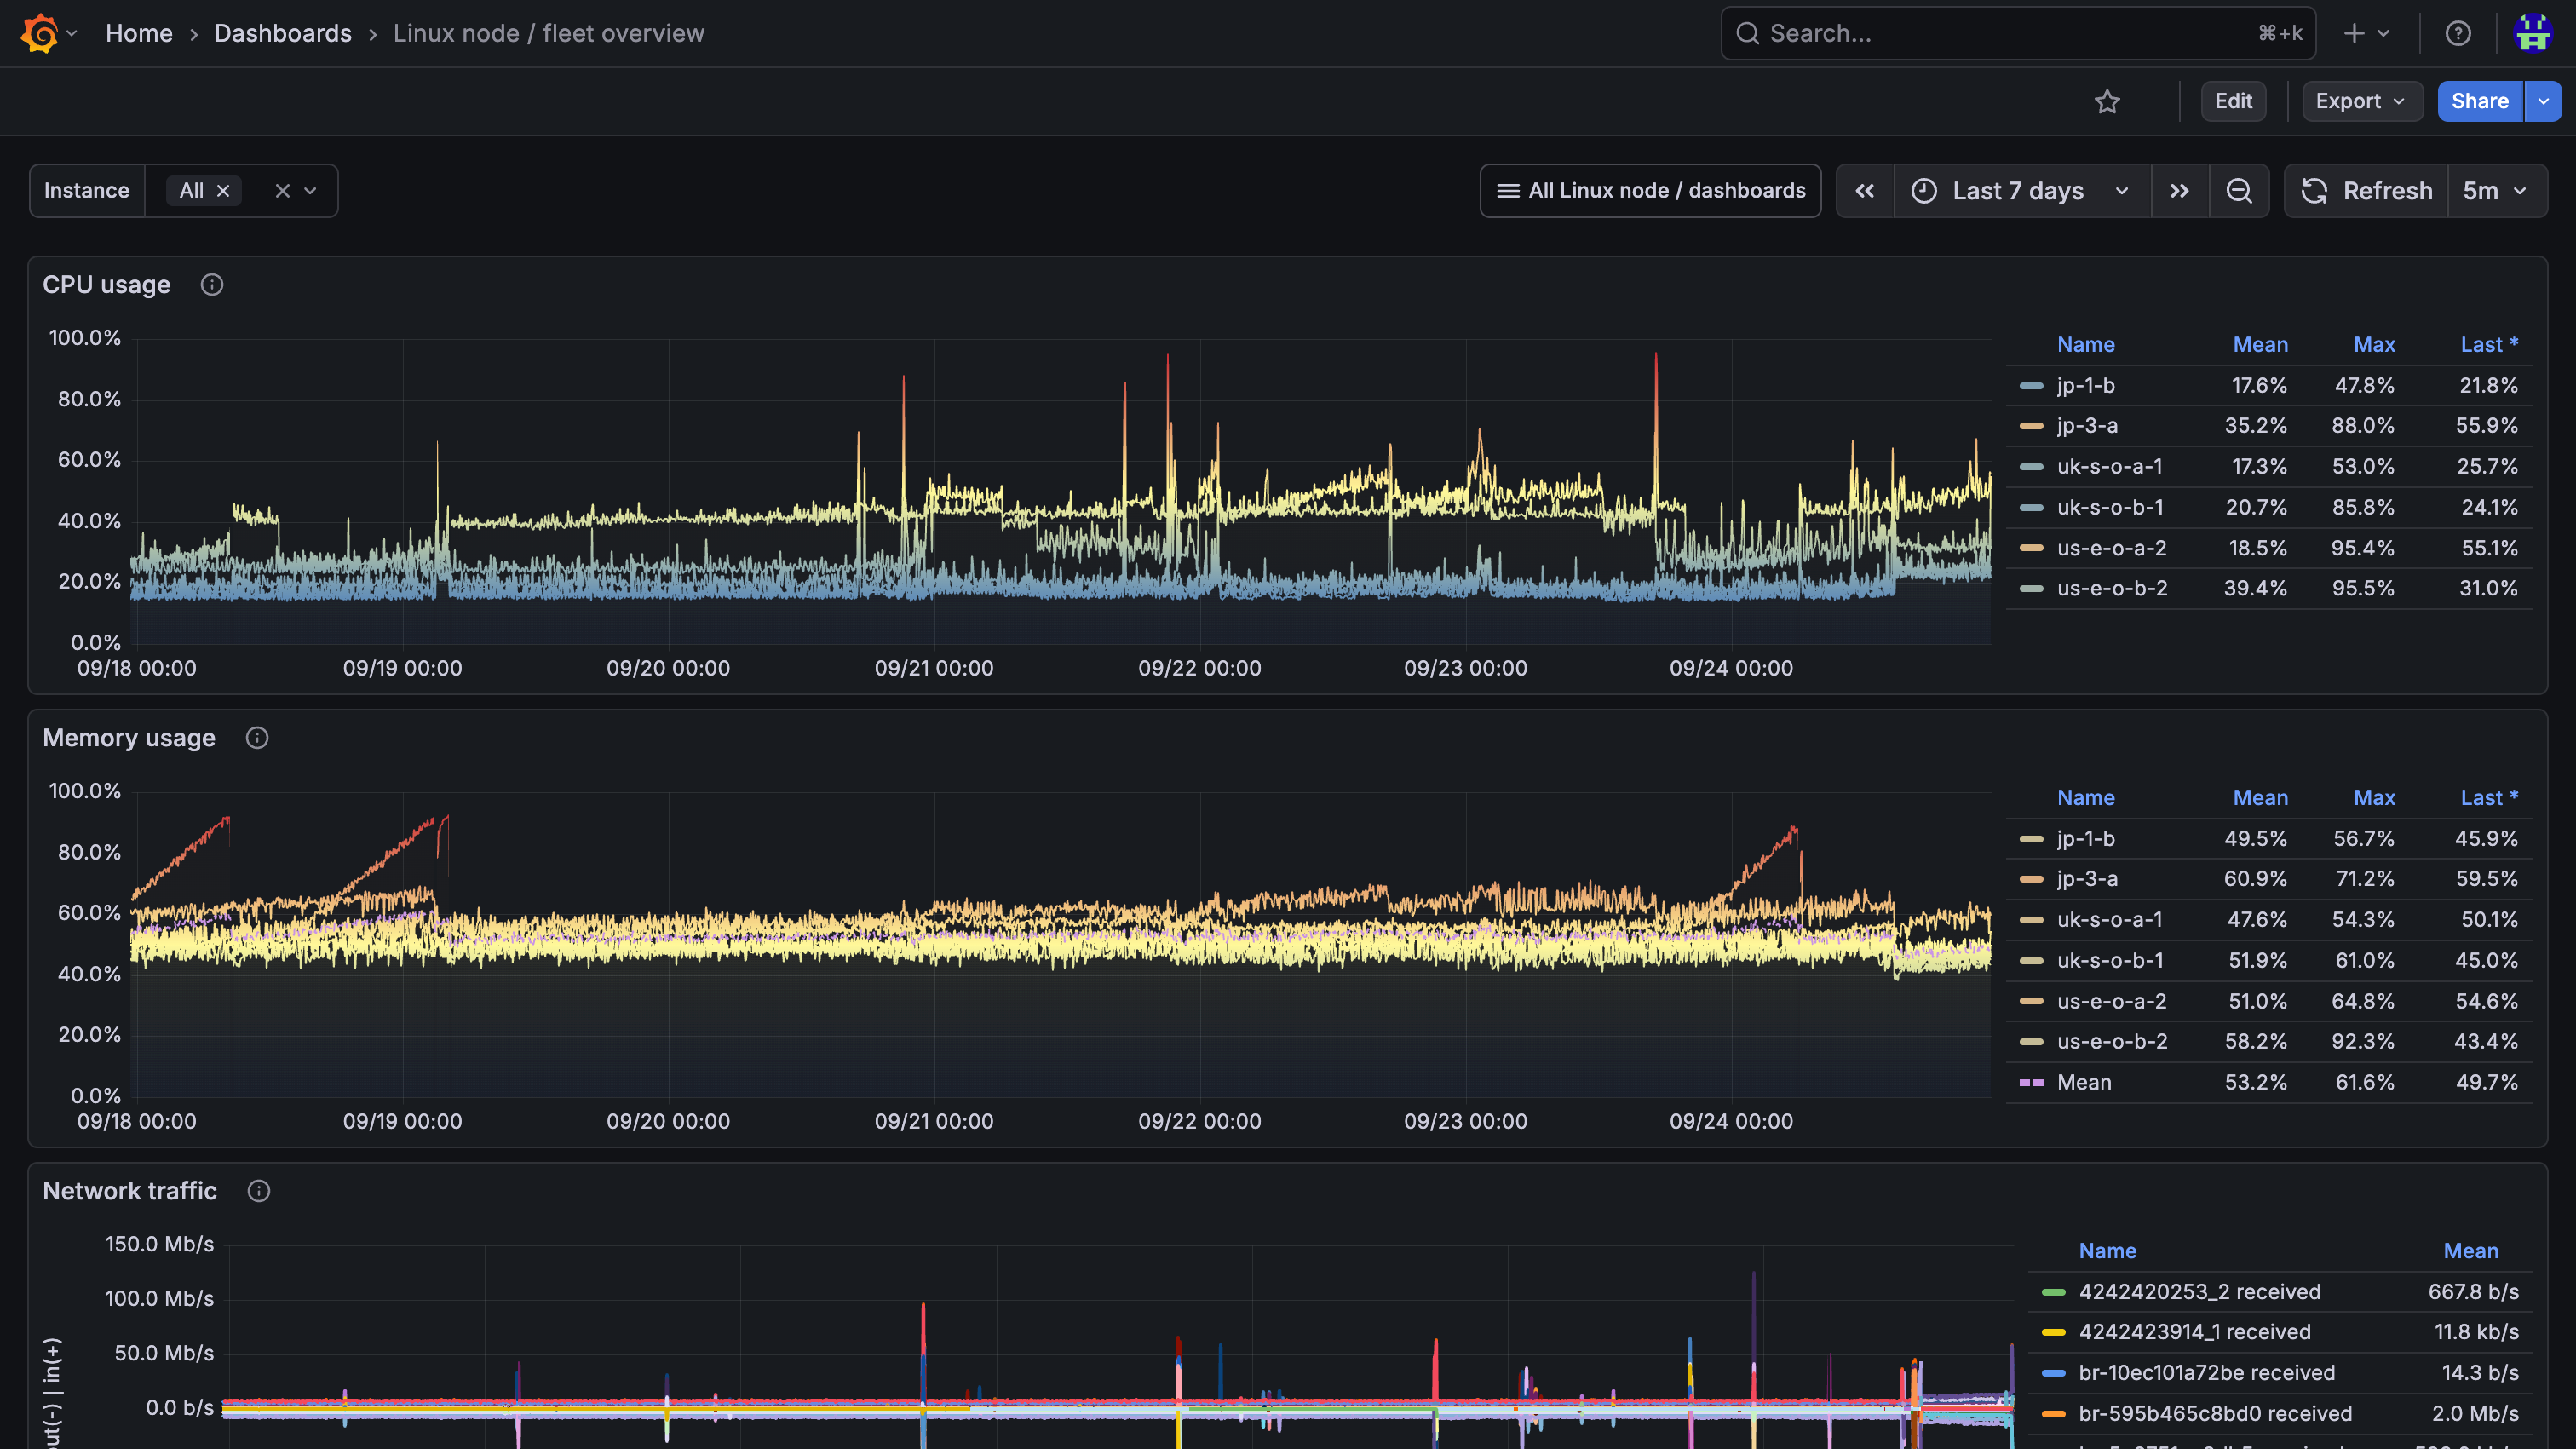Screen dimensions: 2576x1449
Task: Click the Network traffic panel title
Action: pyautogui.click(x=130, y=1191)
